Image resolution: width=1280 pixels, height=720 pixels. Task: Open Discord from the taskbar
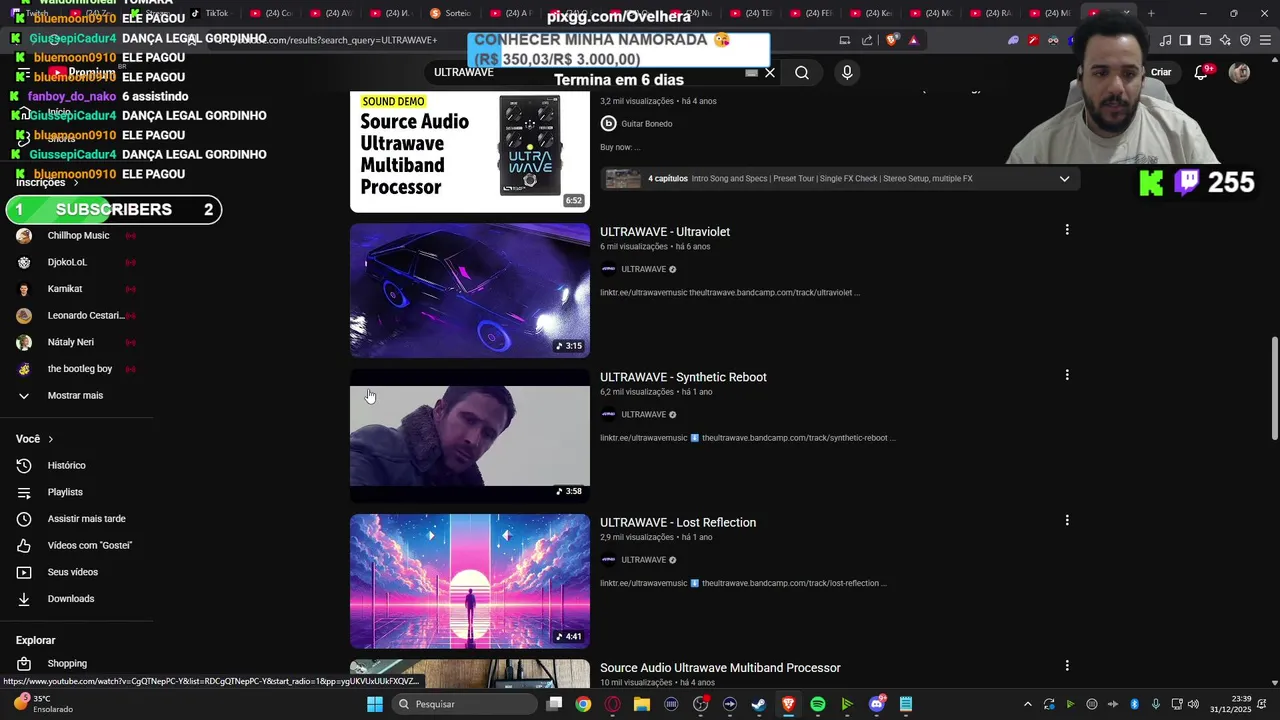click(877, 704)
